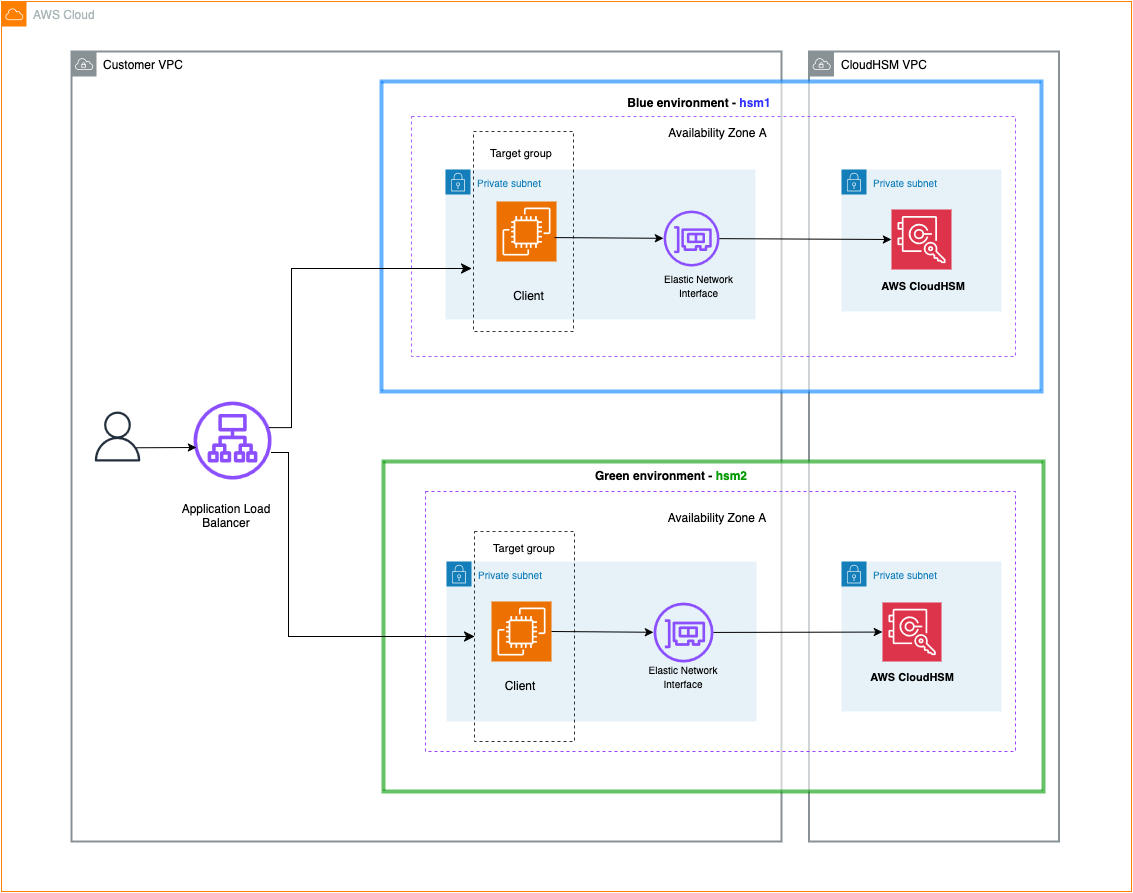1133x893 pixels.
Task: Select the Customer VPC cloud icon
Action: (x=84, y=64)
